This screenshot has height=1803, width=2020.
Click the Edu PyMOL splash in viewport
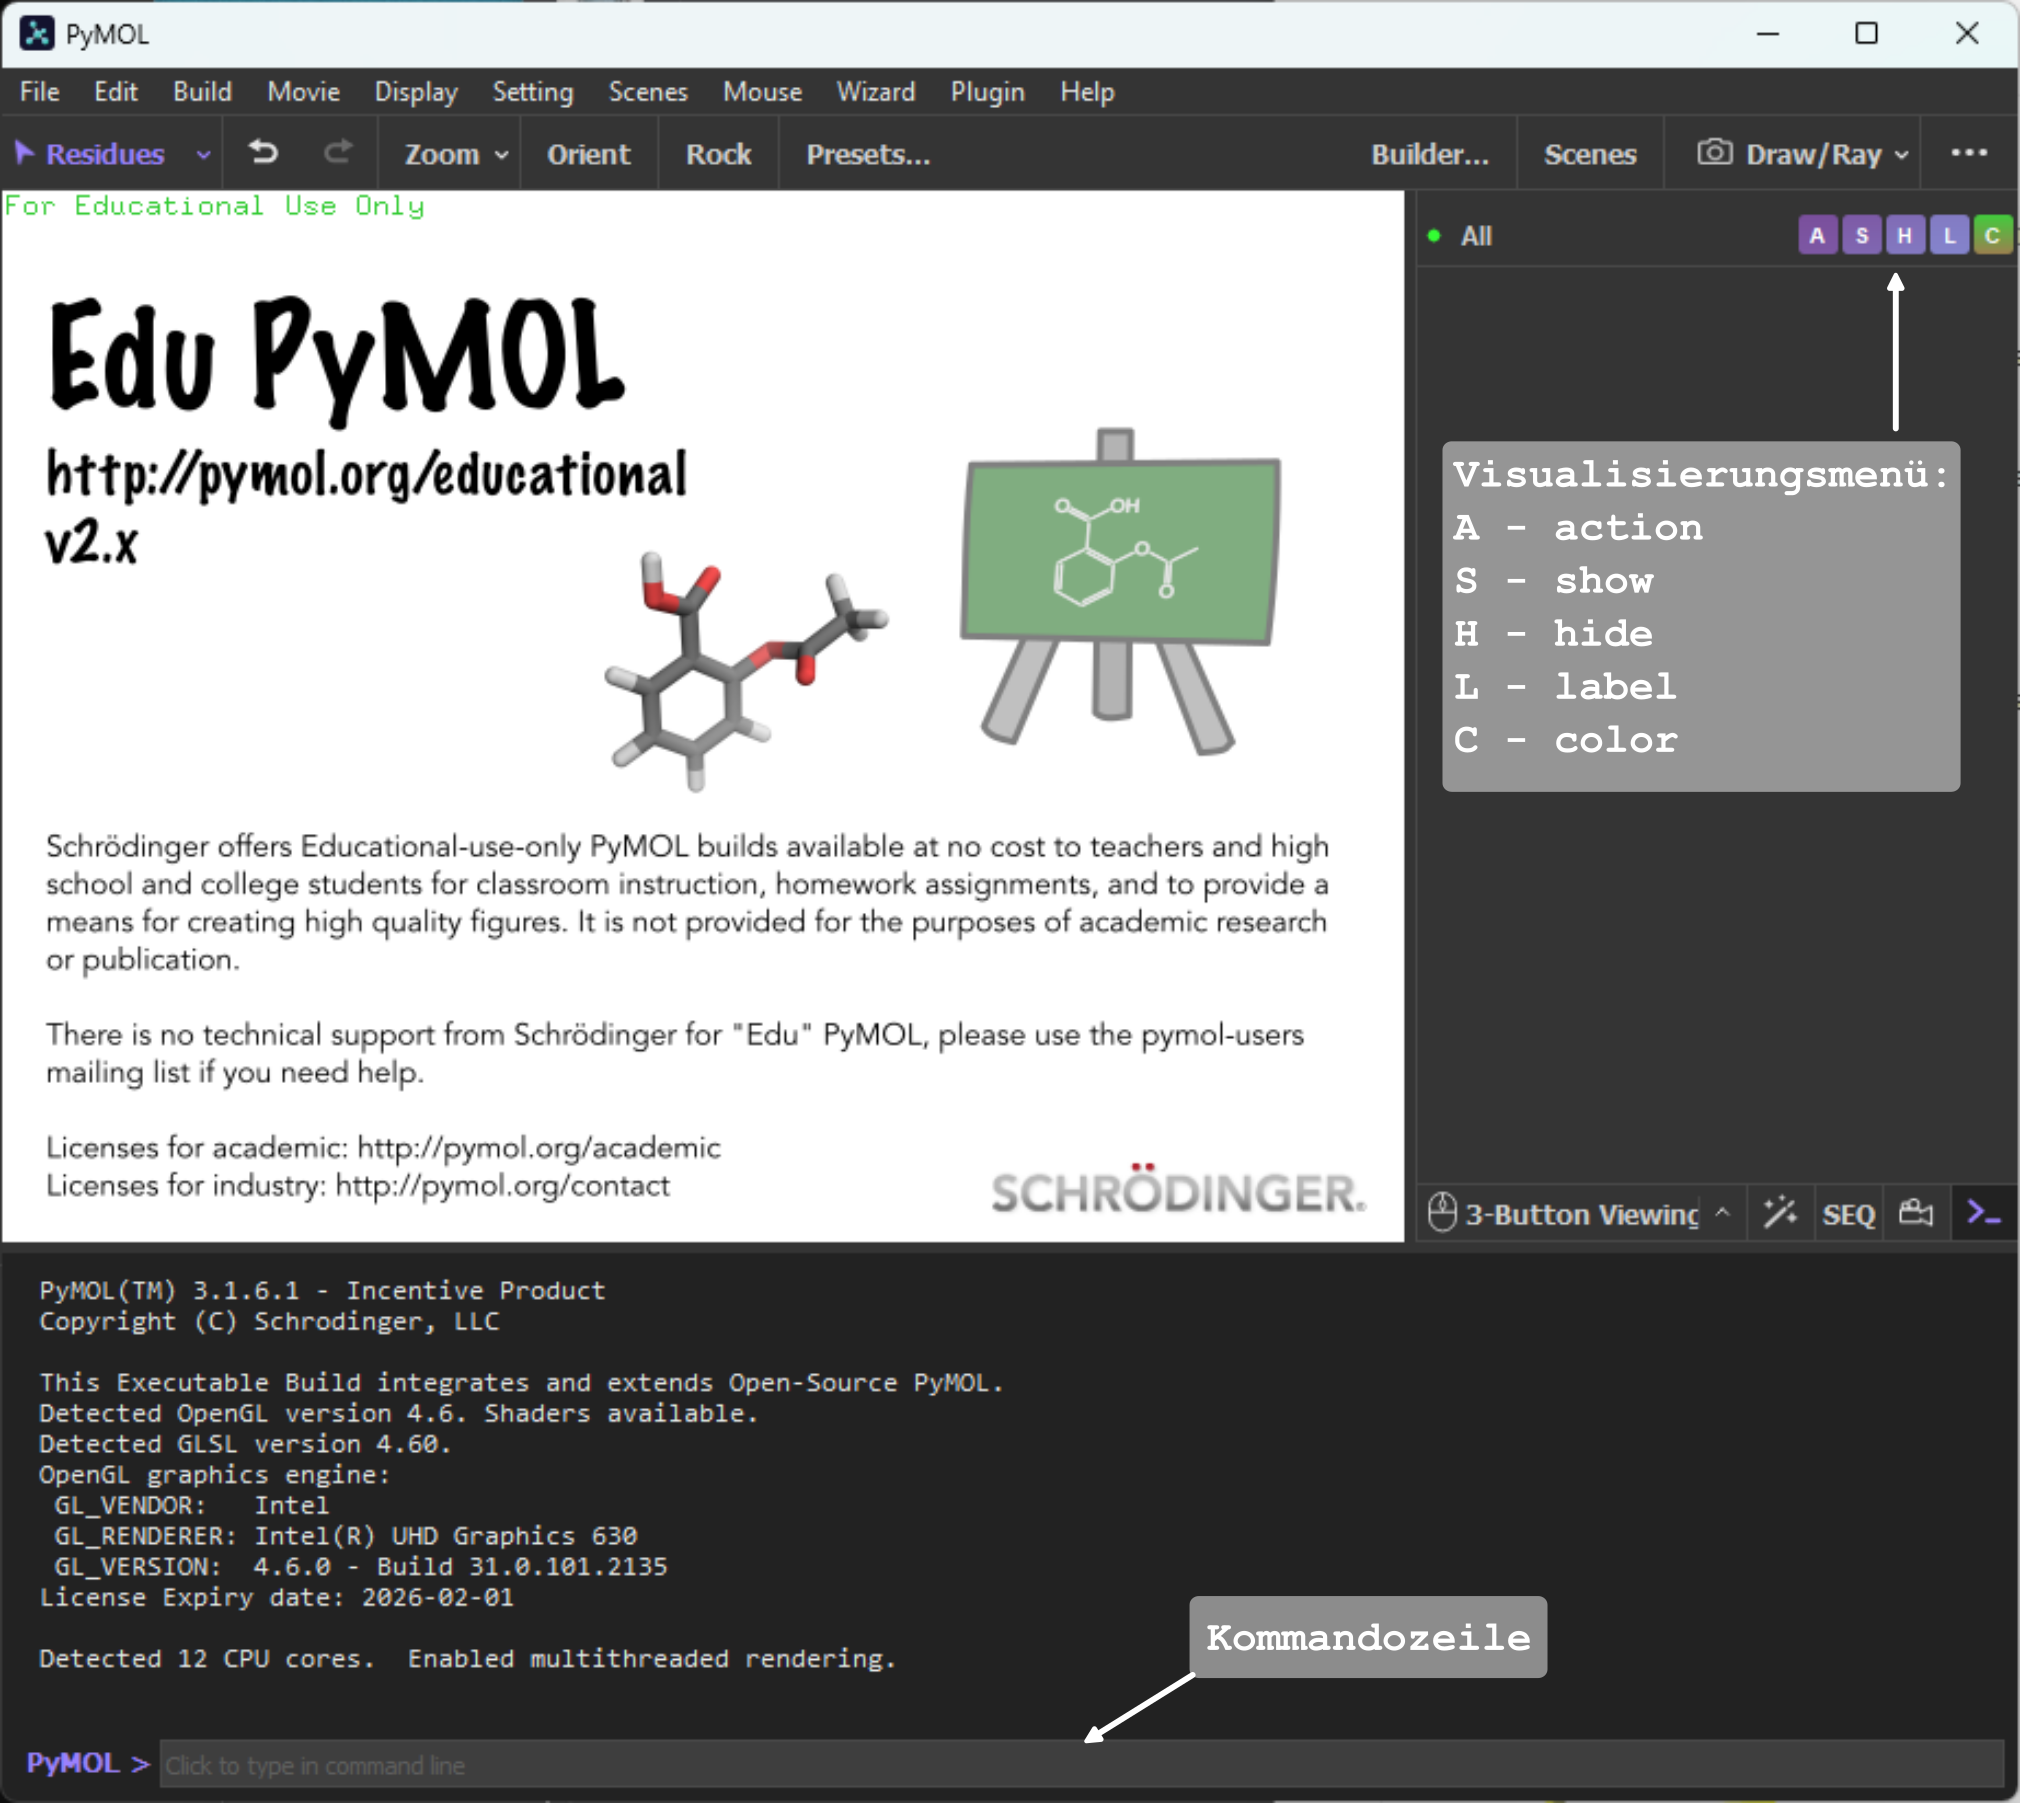coord(703,716)
